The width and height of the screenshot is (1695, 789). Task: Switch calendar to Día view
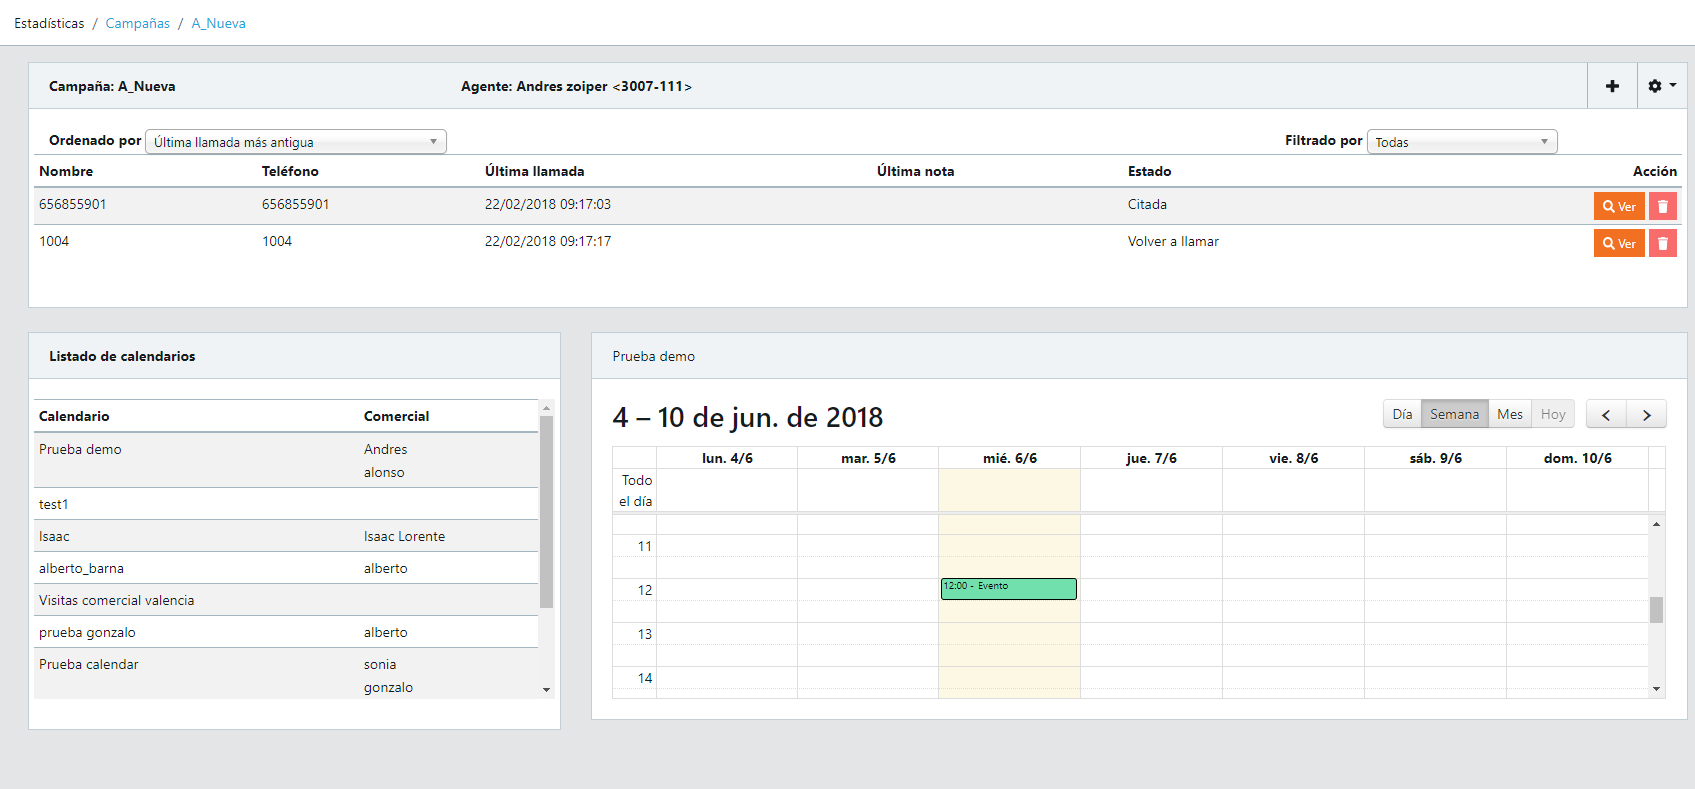1402,414
